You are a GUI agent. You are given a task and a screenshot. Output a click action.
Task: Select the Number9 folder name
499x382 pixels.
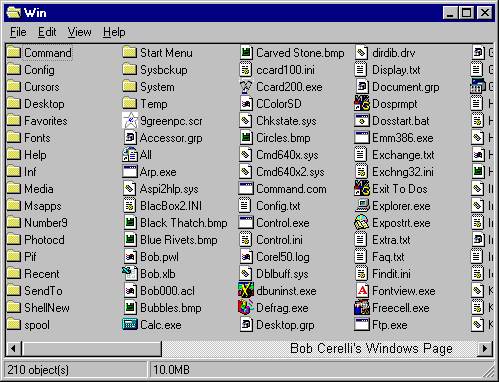pyautogui.click(x=46, y=223)
